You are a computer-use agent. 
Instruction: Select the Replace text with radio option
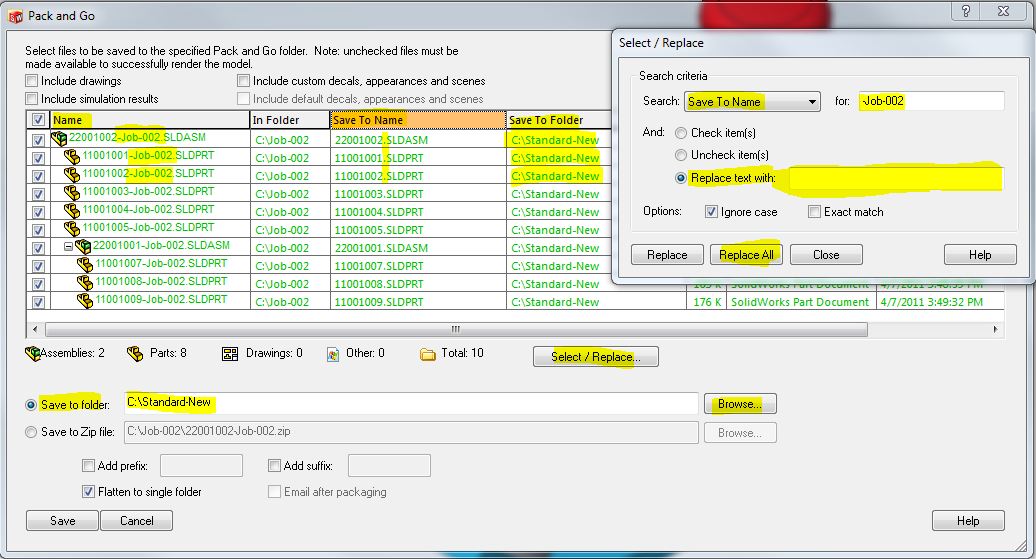pyautogui.click(x=681, y=178)
